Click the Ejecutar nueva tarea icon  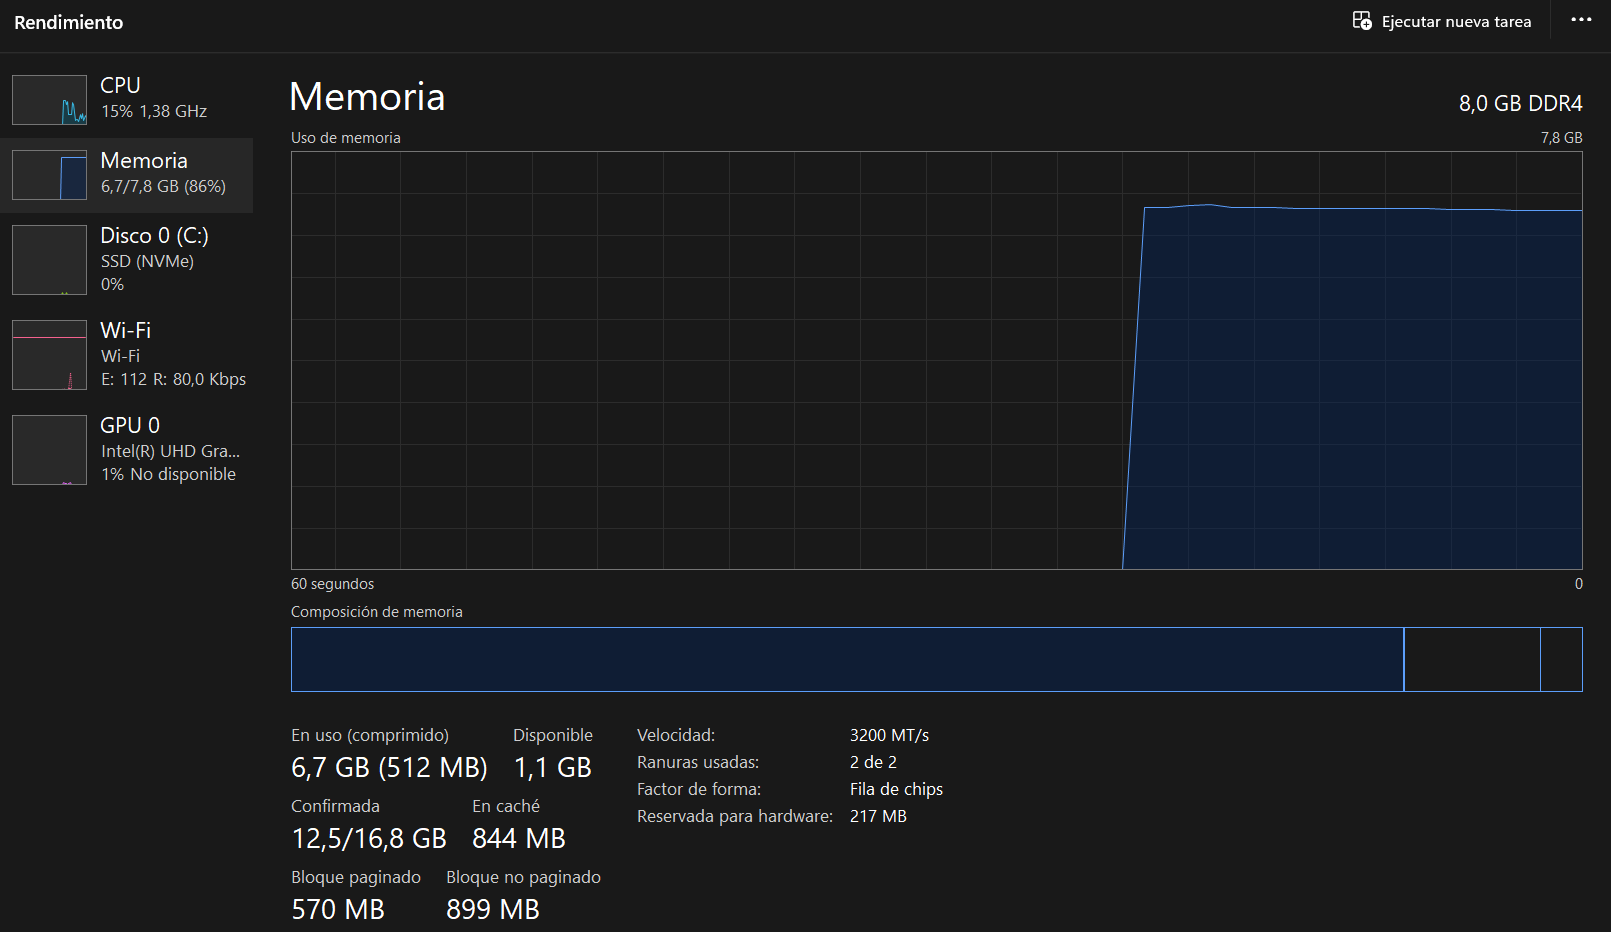1362,21
